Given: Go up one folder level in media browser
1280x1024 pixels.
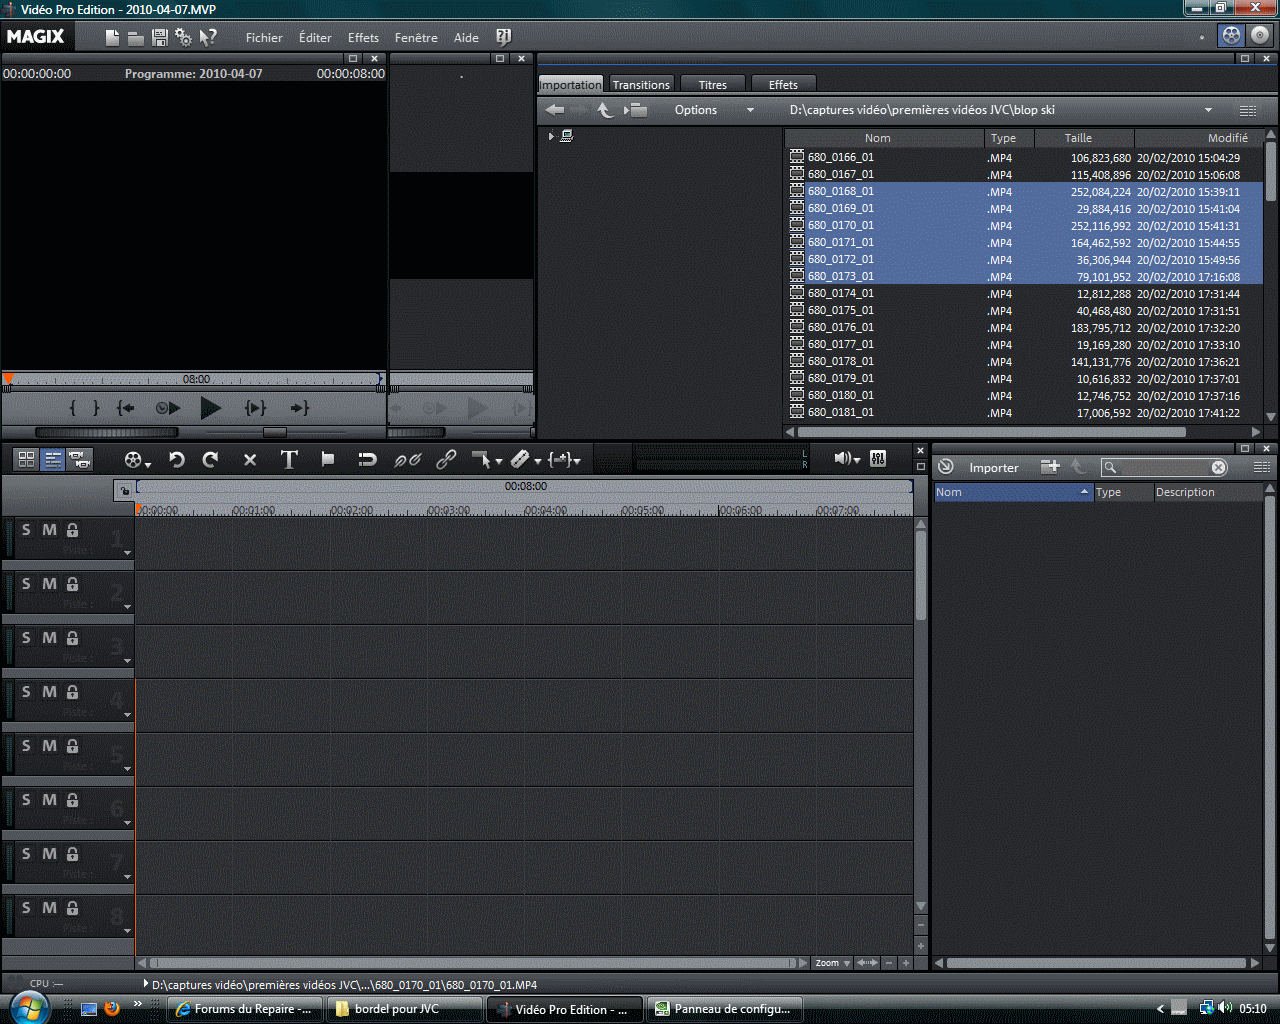Looking at the screenshot, I should pos(605,110).
